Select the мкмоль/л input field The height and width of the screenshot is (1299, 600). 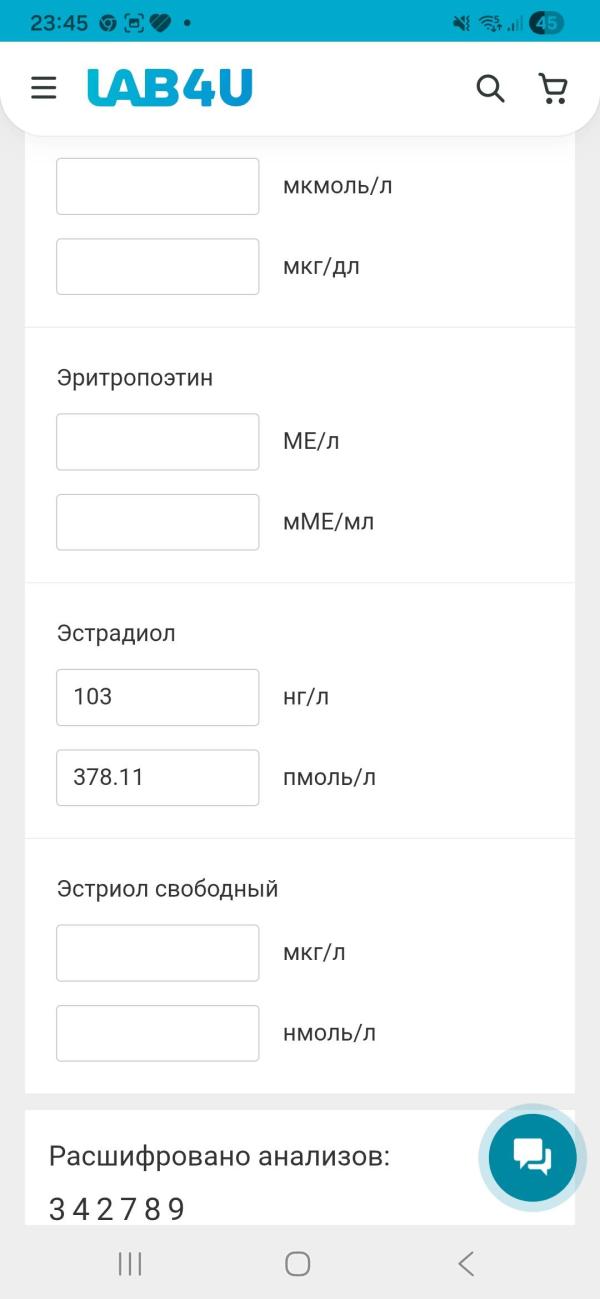157,186
